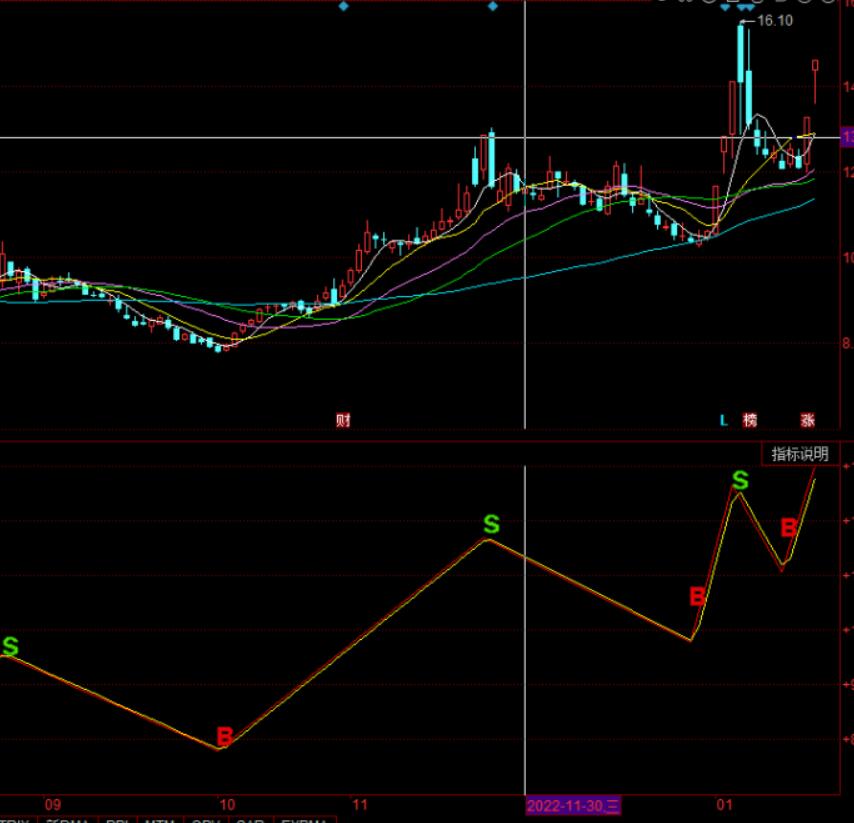Click the purple 2022-11-30 date label
The width and height of the screenshot is (854, 823).
point(574,804)
